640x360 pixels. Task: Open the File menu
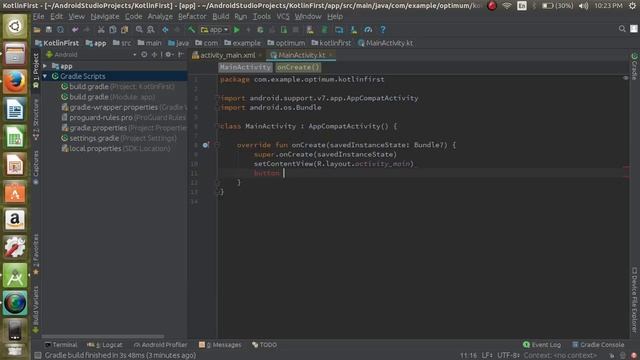pyautogui.click(x=38, y=17)
